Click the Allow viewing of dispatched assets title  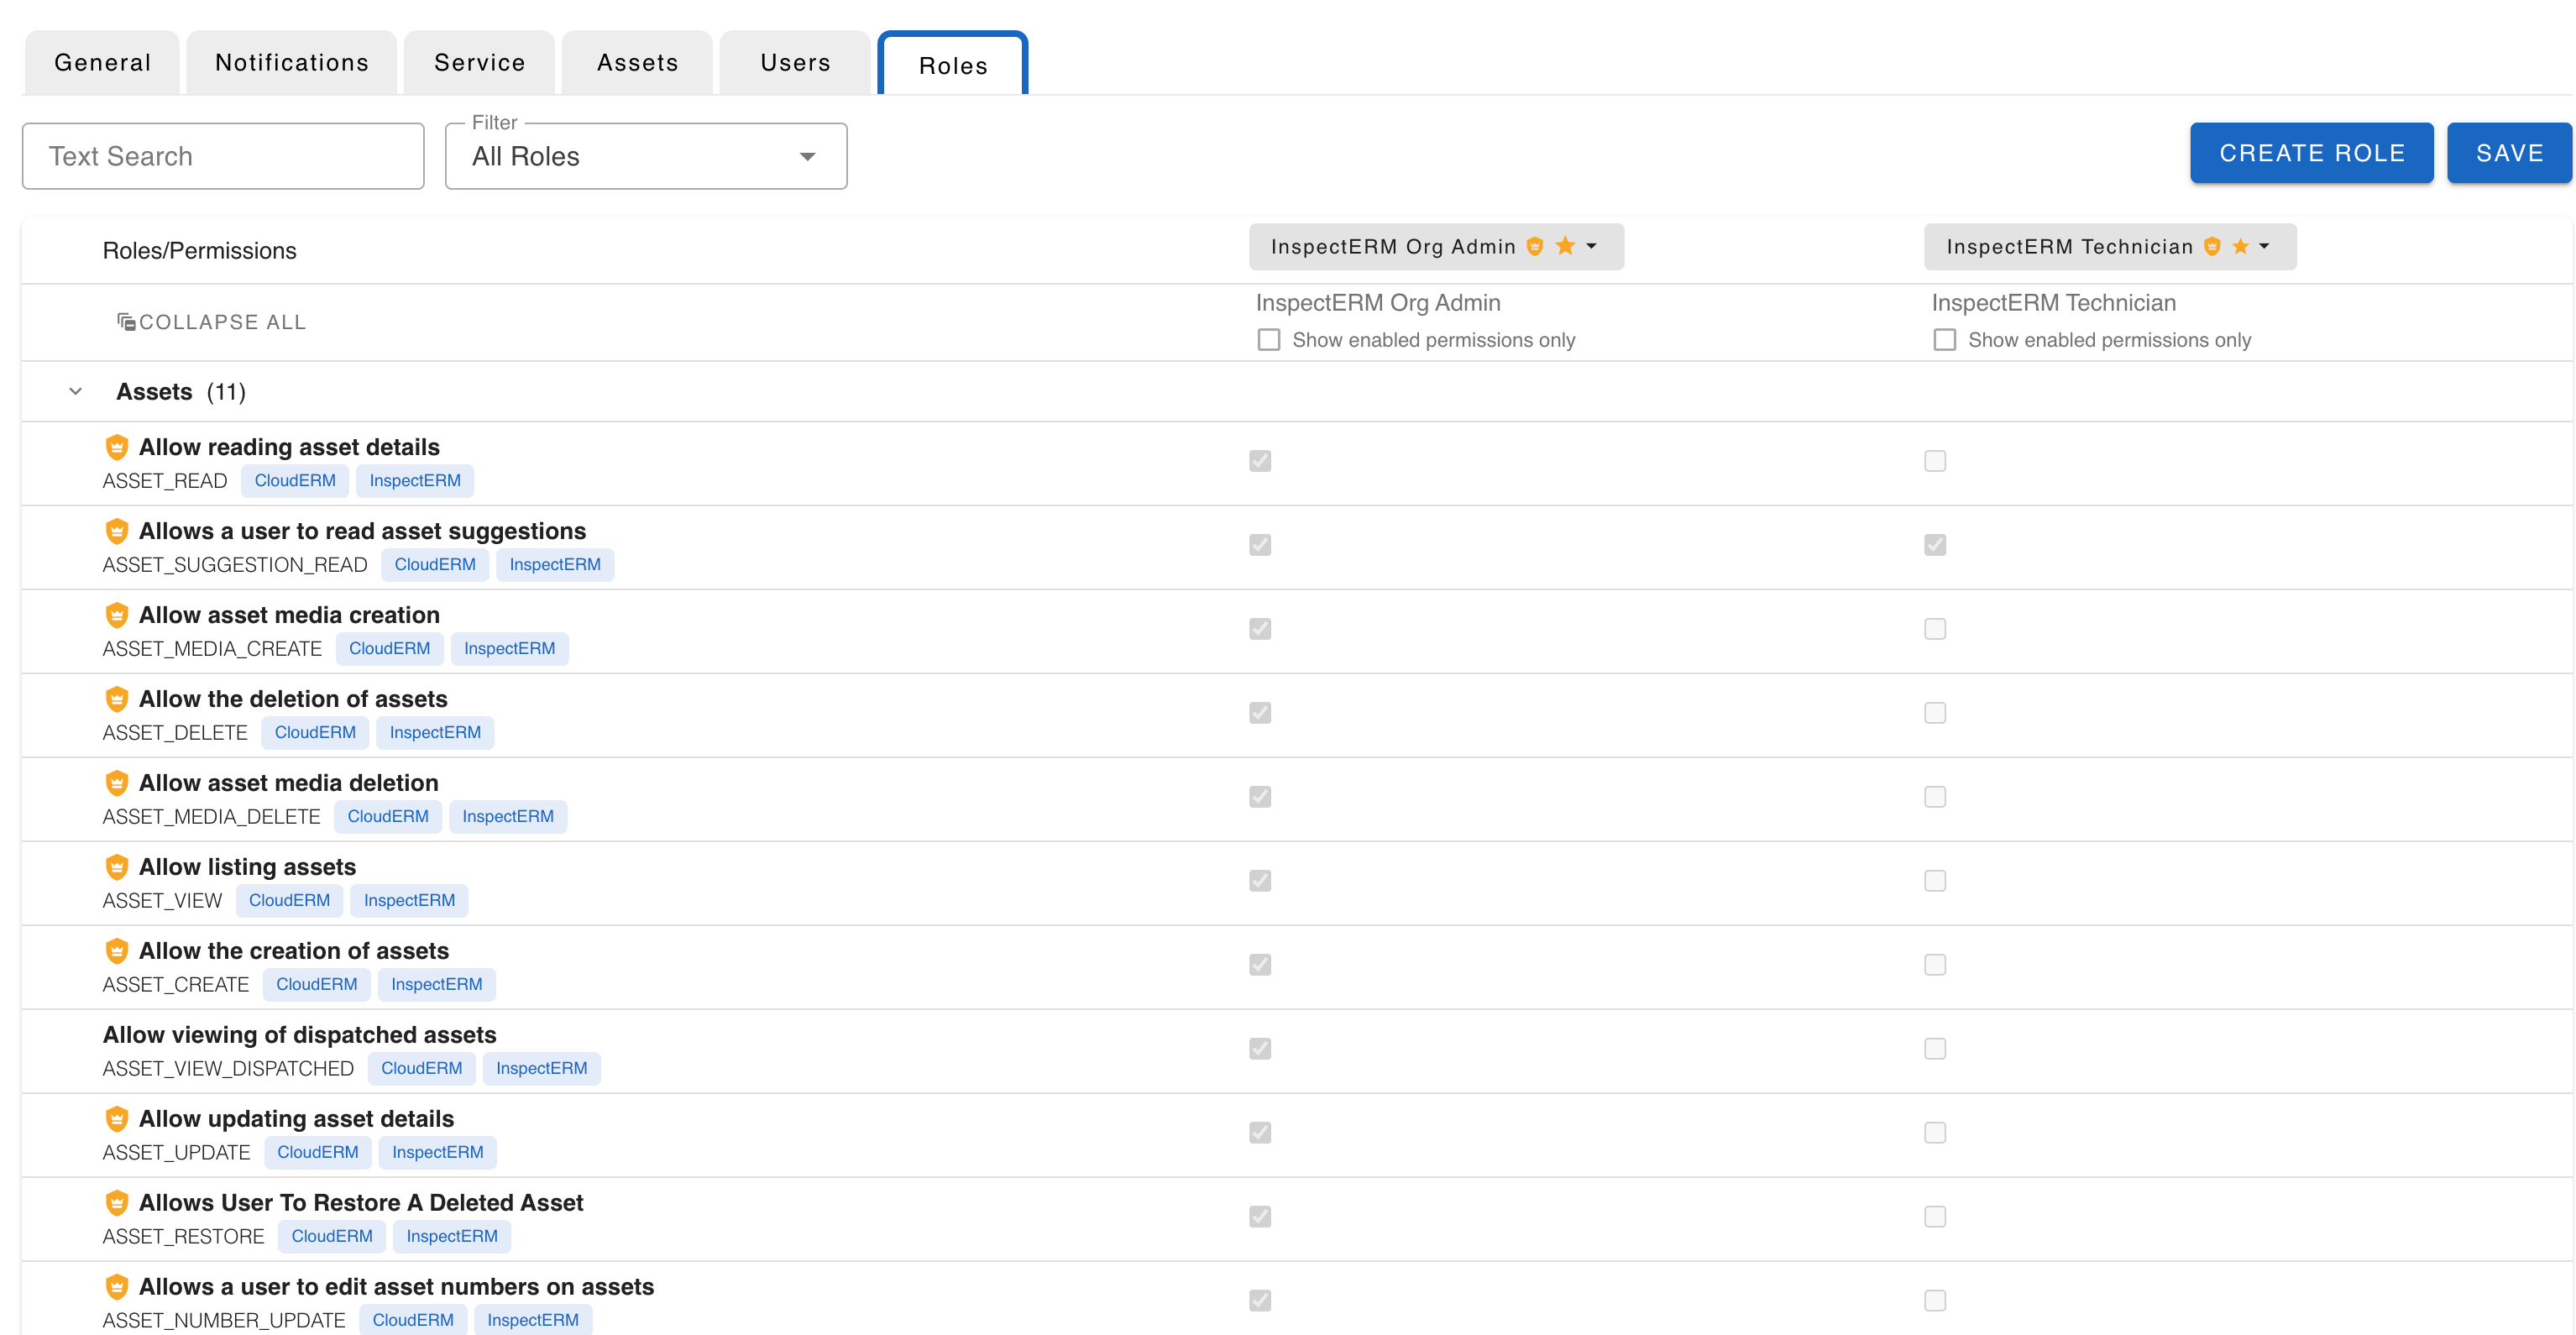point(300,1035)
